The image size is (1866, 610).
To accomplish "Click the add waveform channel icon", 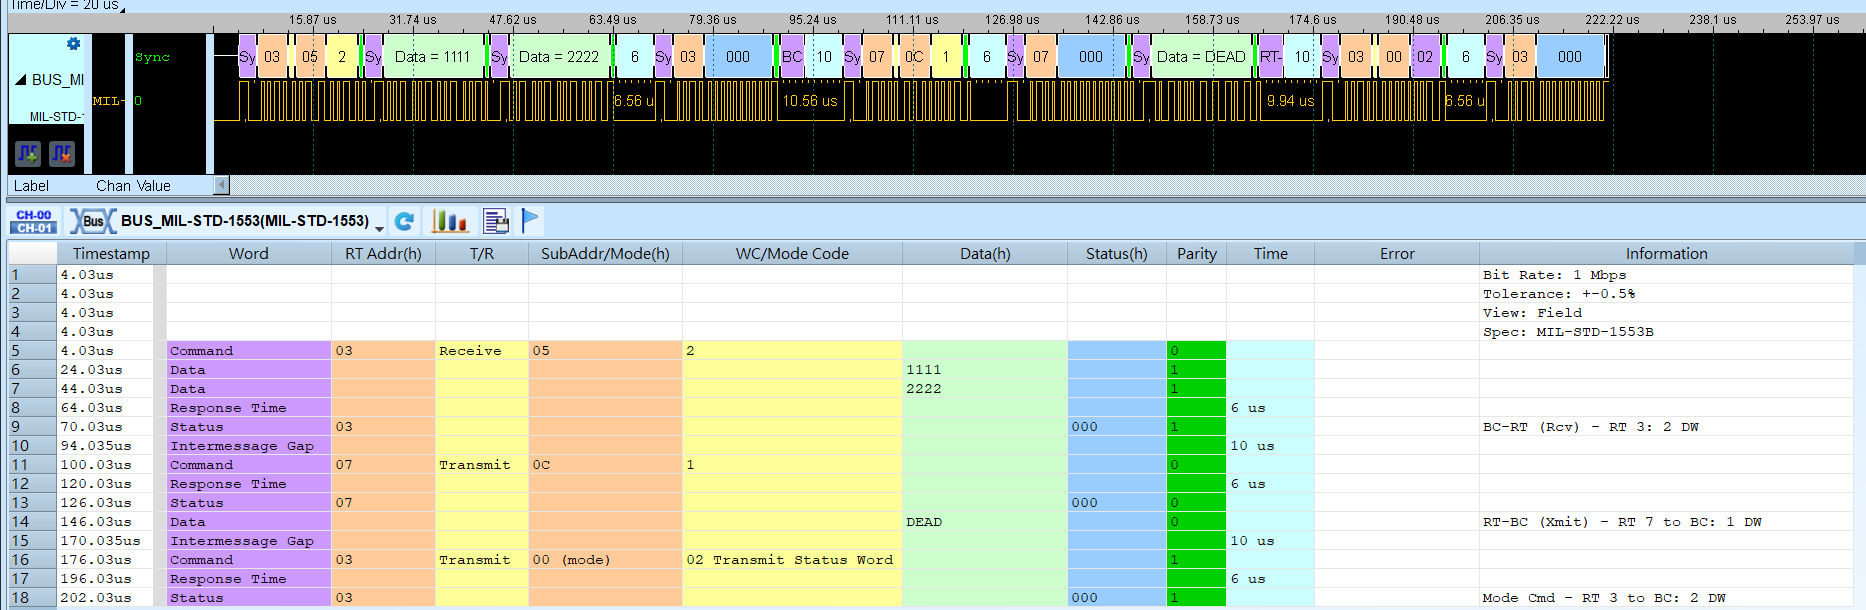I will (x=28, y=153).
